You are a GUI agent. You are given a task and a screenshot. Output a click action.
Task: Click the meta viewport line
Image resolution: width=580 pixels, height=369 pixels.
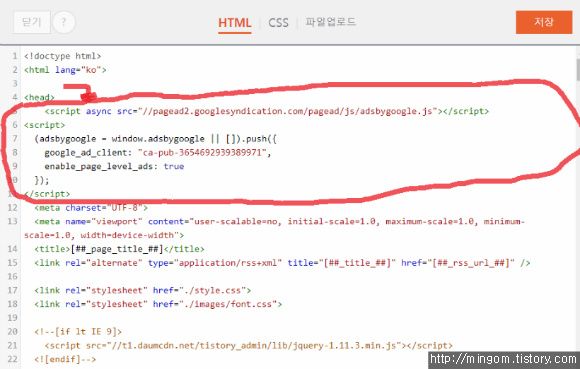[x=280, y=221]
